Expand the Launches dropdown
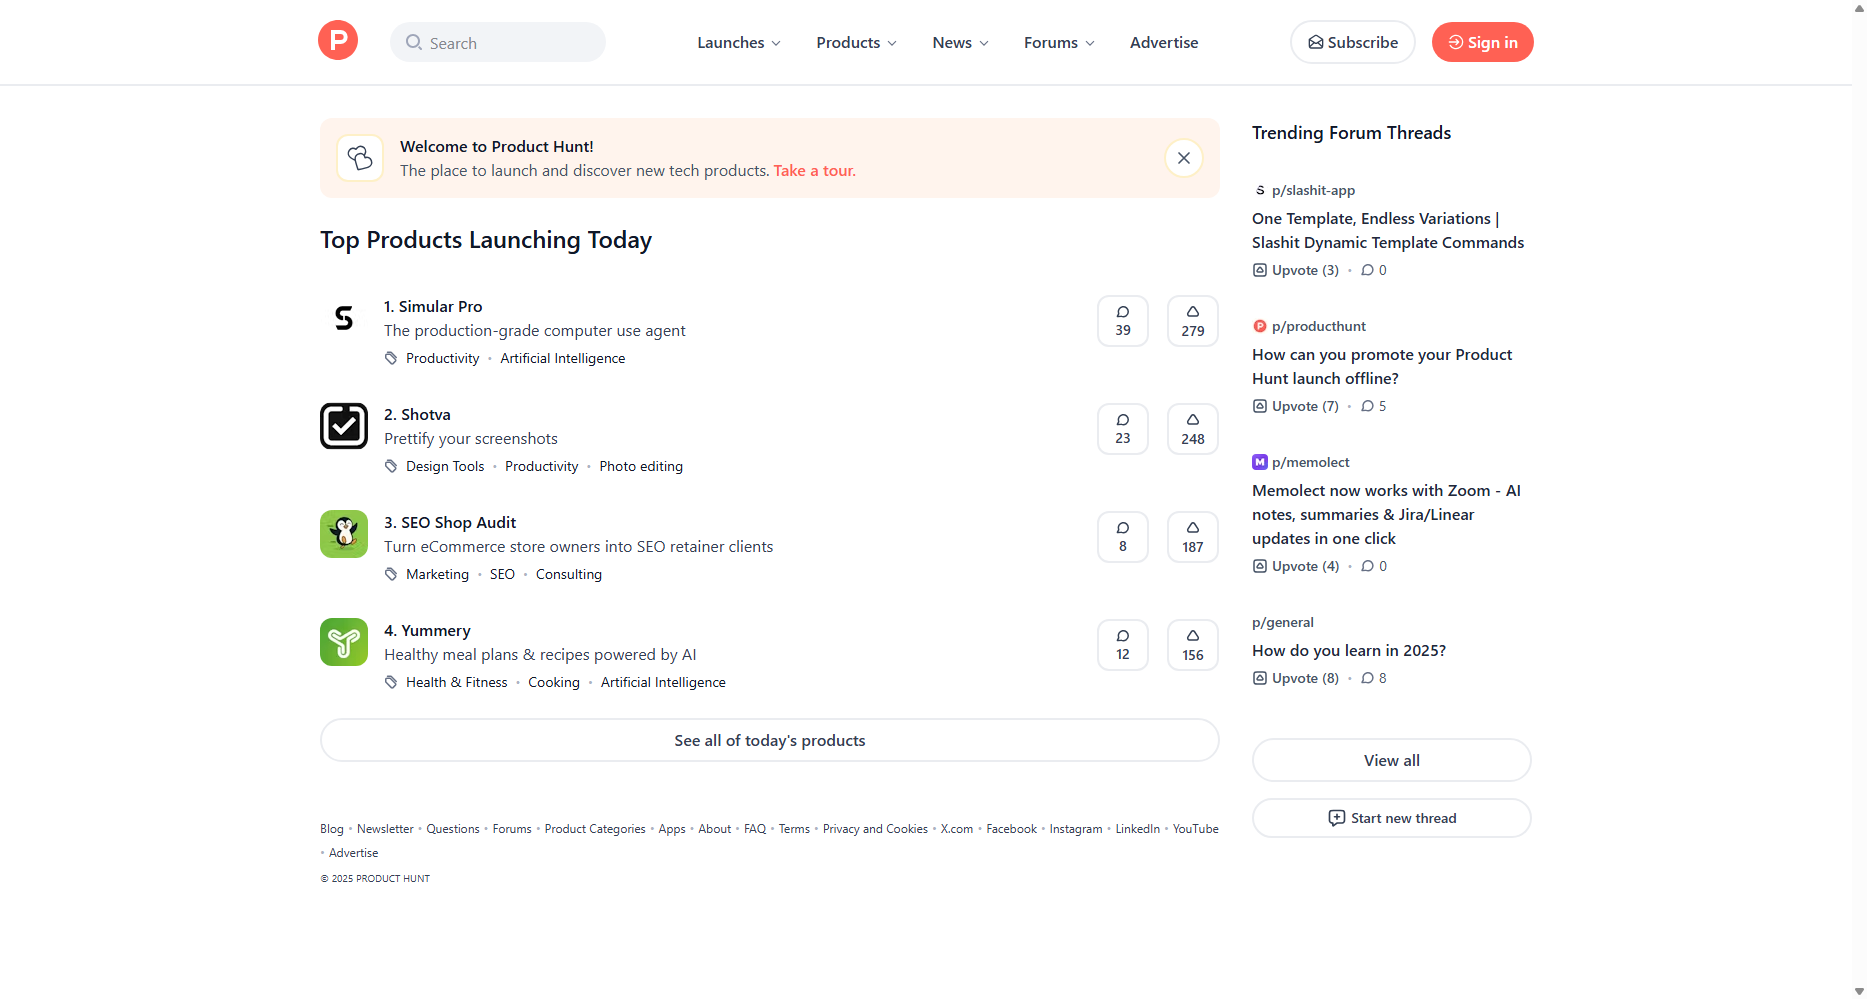The image size is (1867, 999). coord(739,42)
